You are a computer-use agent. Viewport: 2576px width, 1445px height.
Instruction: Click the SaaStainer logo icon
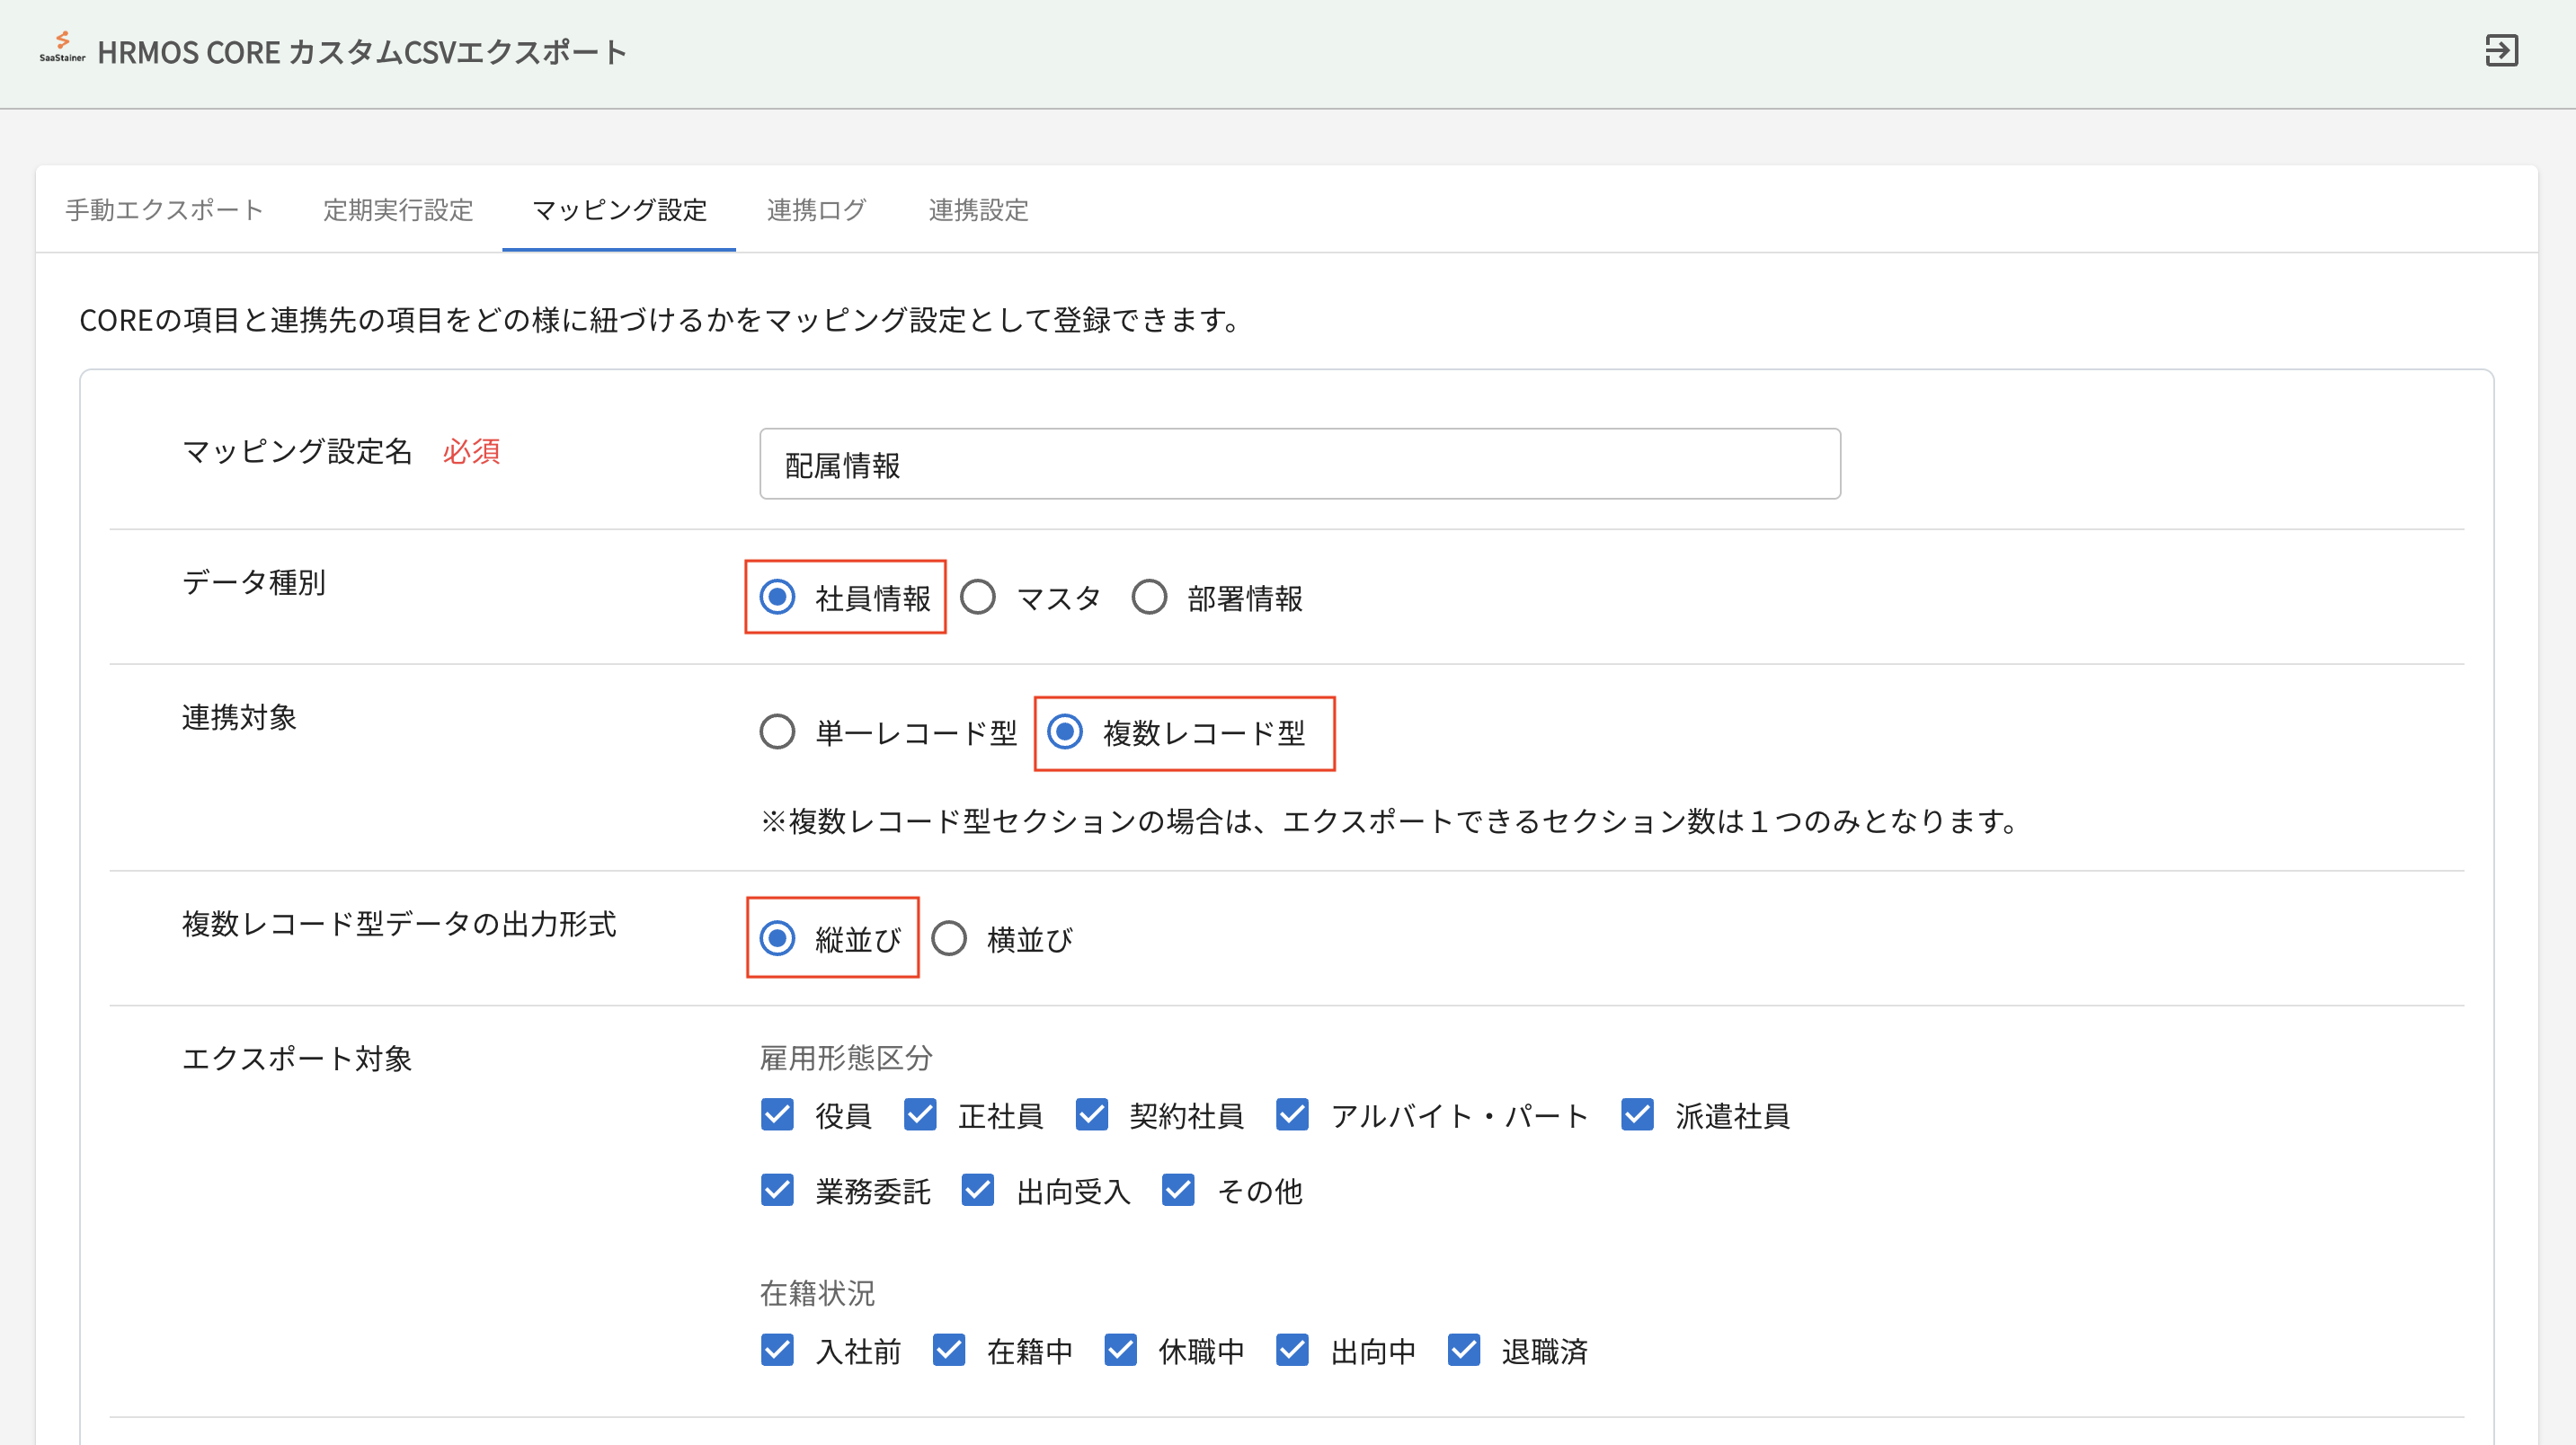pyautogui.click(x=62, y=46)
